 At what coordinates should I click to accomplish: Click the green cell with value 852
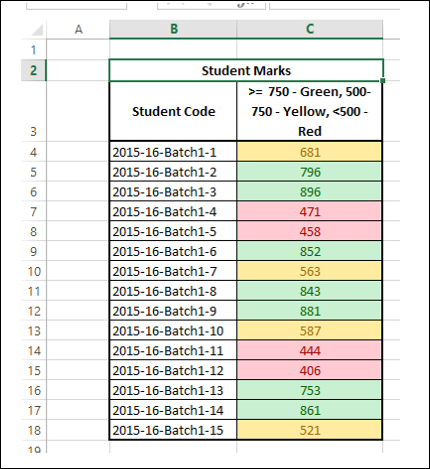pos(309,251)
